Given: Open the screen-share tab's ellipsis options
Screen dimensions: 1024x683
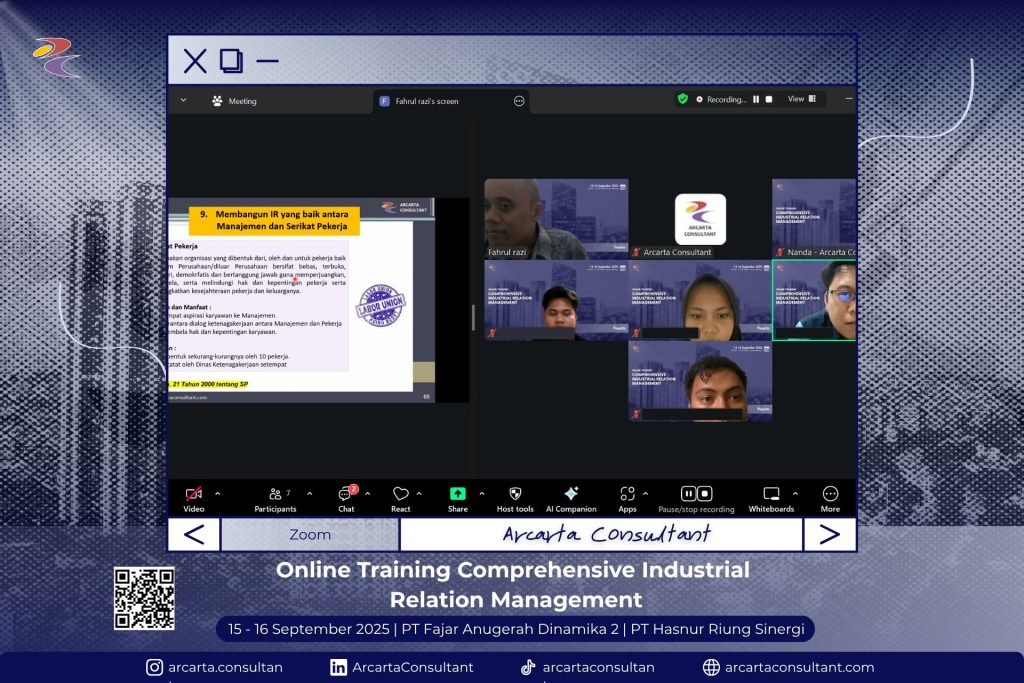Looking at the screenshot, I should click(519, 101).
